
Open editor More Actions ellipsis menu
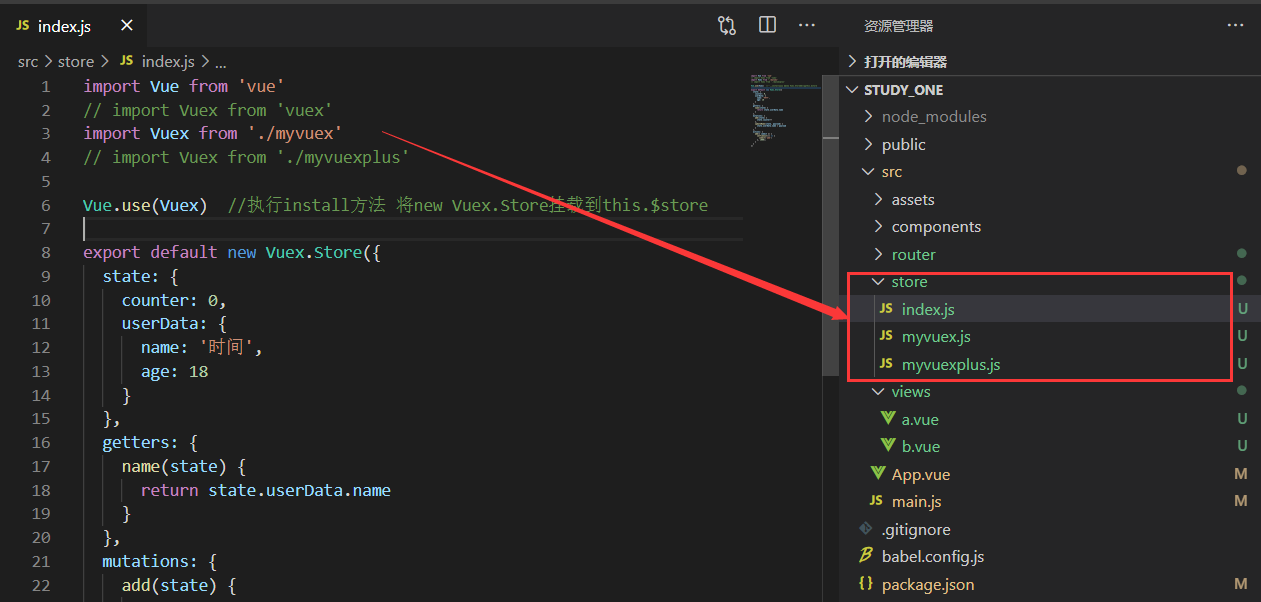click(807, 26)
